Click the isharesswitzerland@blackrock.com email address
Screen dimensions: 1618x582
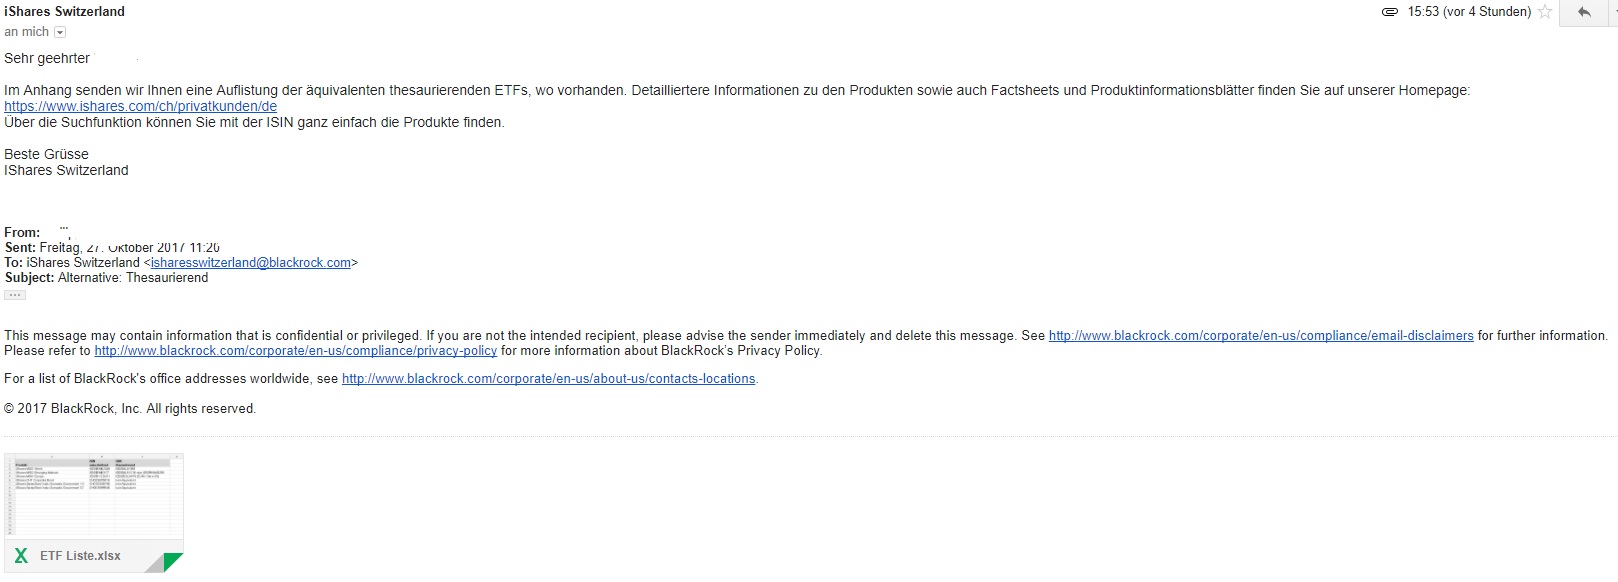(251, 262)
